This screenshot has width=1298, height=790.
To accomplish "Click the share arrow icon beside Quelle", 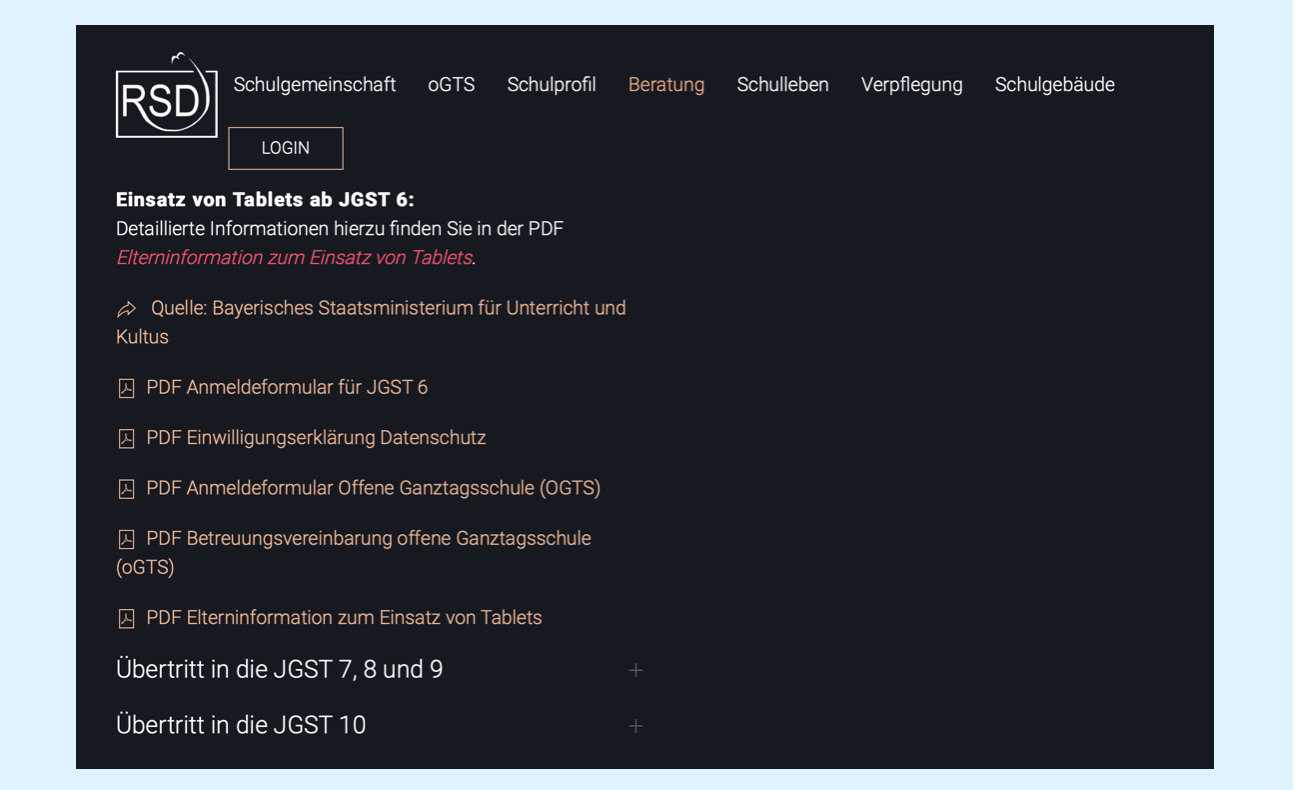I will [x=126, y=309].
